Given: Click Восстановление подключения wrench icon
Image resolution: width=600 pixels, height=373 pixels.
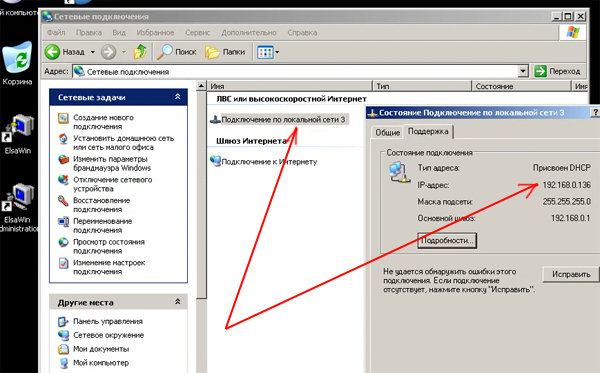Looking at the screenshot, I should pyautogui.click(x=63, y=200).
